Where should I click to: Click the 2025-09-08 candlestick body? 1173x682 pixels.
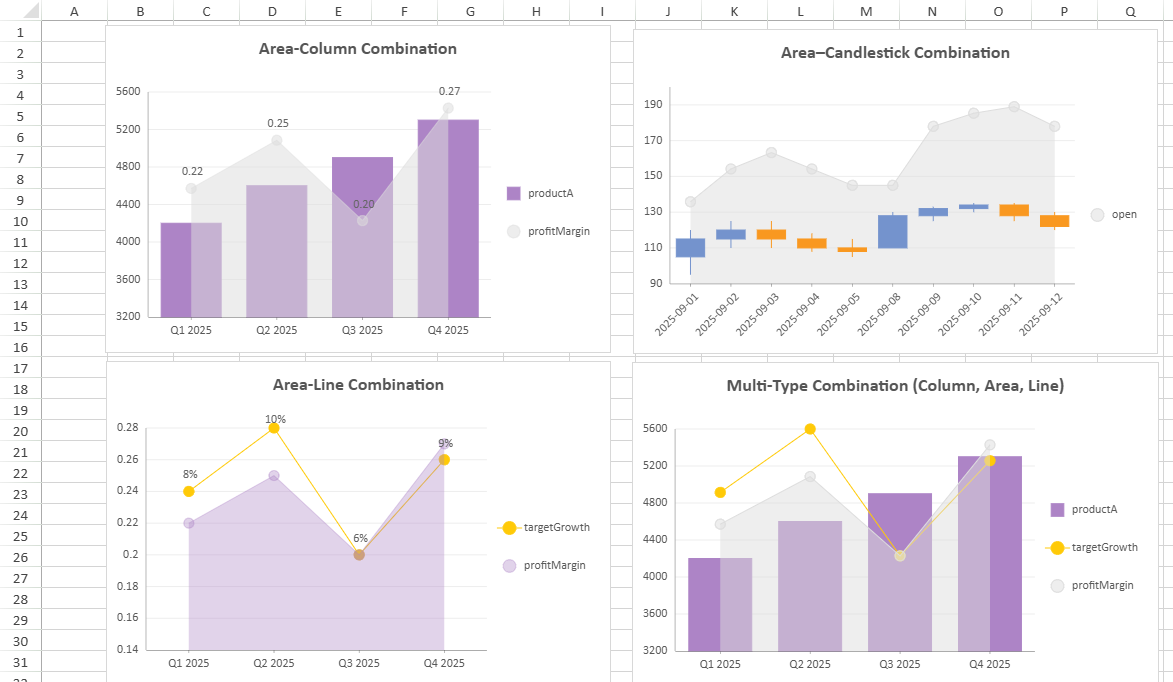click(892, 231)
